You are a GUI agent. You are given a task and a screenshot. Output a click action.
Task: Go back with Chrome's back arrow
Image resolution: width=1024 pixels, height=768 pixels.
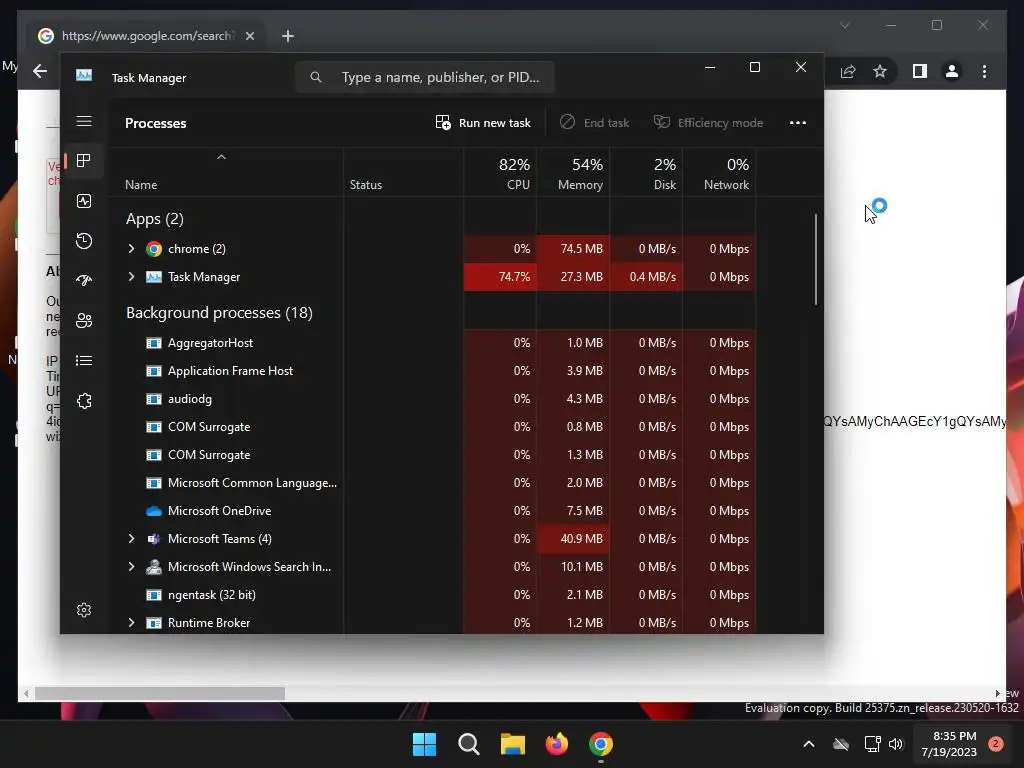coord(40,71)
